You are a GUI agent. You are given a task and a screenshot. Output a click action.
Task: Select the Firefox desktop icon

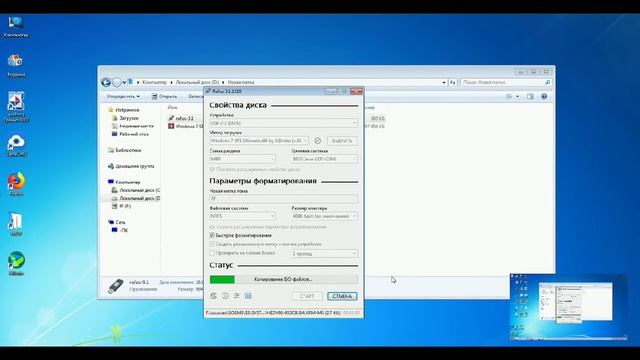point(16,184)
